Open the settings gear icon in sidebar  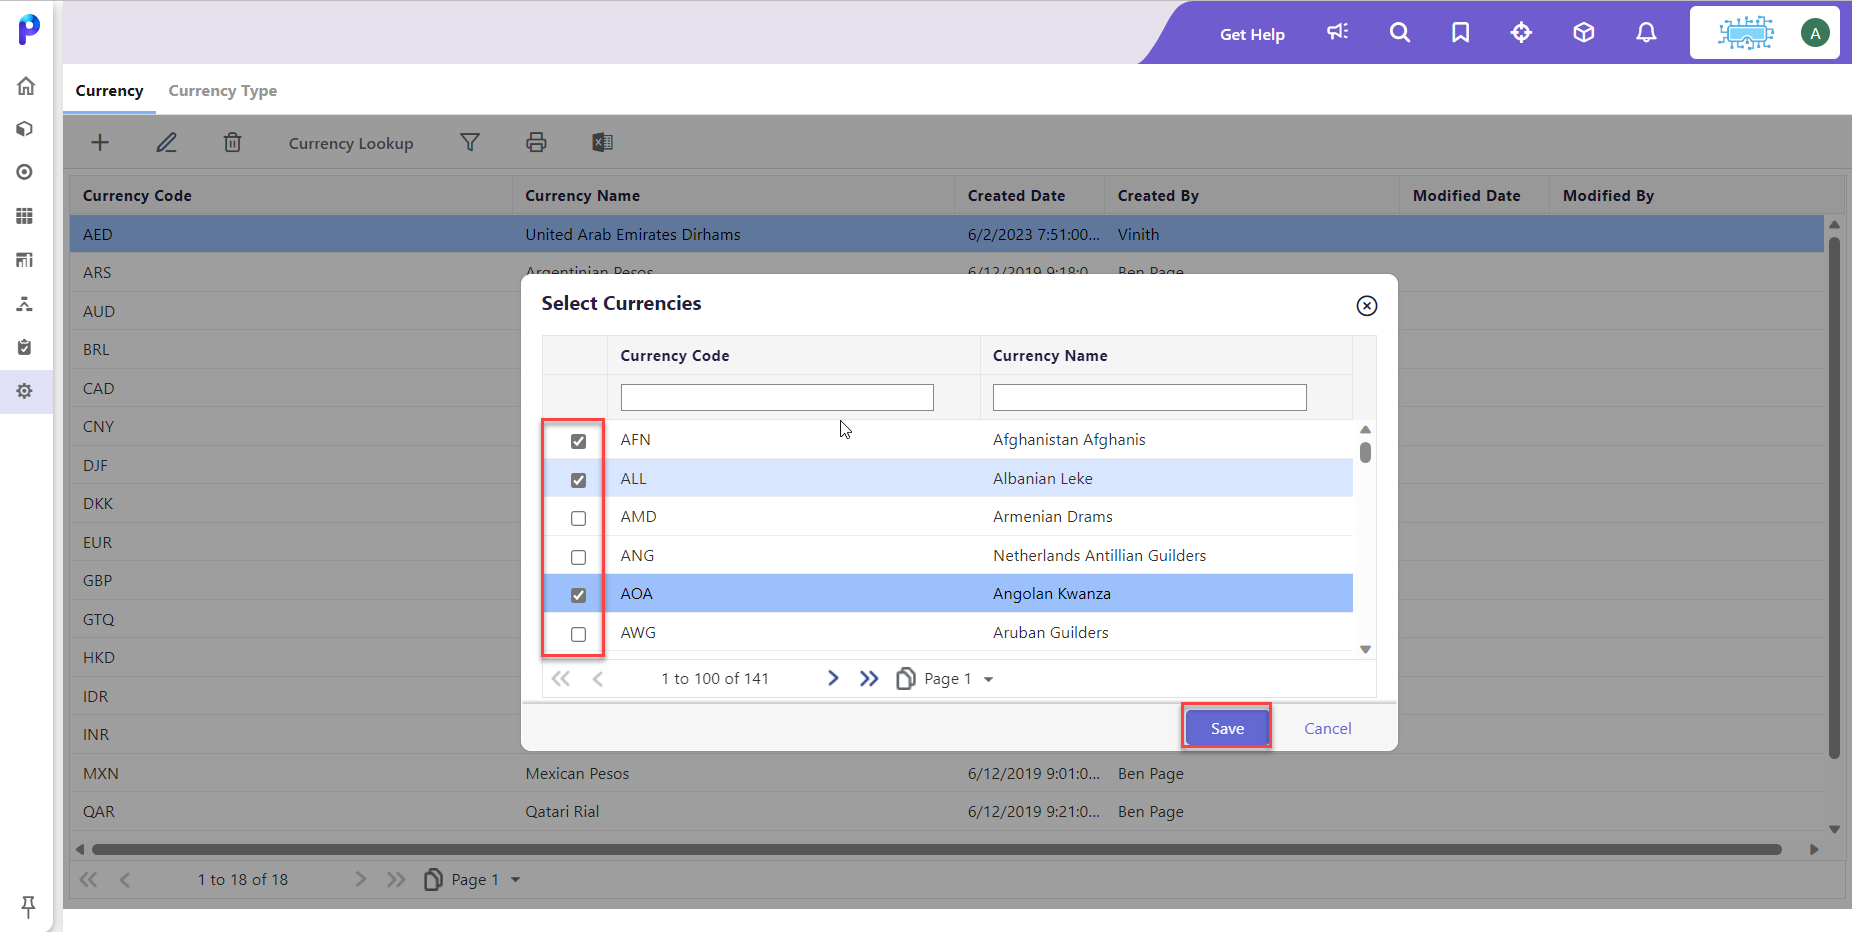coord(25,391)
